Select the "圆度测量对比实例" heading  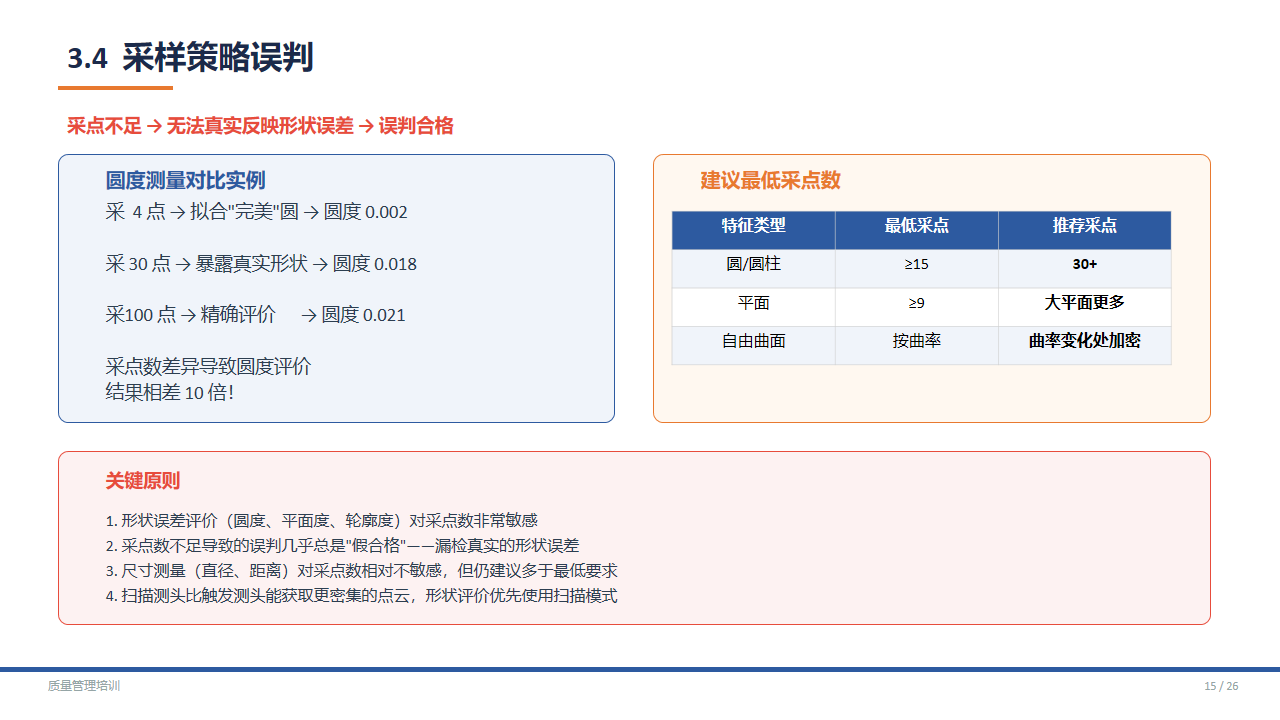coord(185,181)
